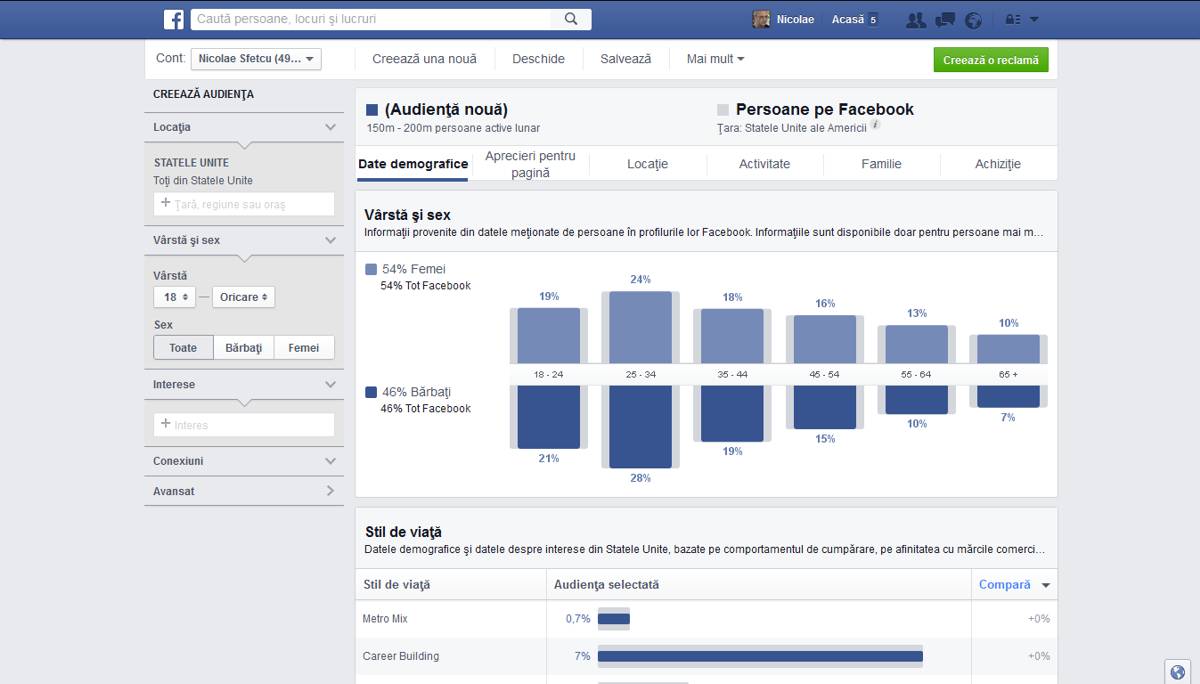The height and width of the screenshot is (684, 1200).
Task: Open the maximum age Oricare dropdown
Action: pos(243,297)
